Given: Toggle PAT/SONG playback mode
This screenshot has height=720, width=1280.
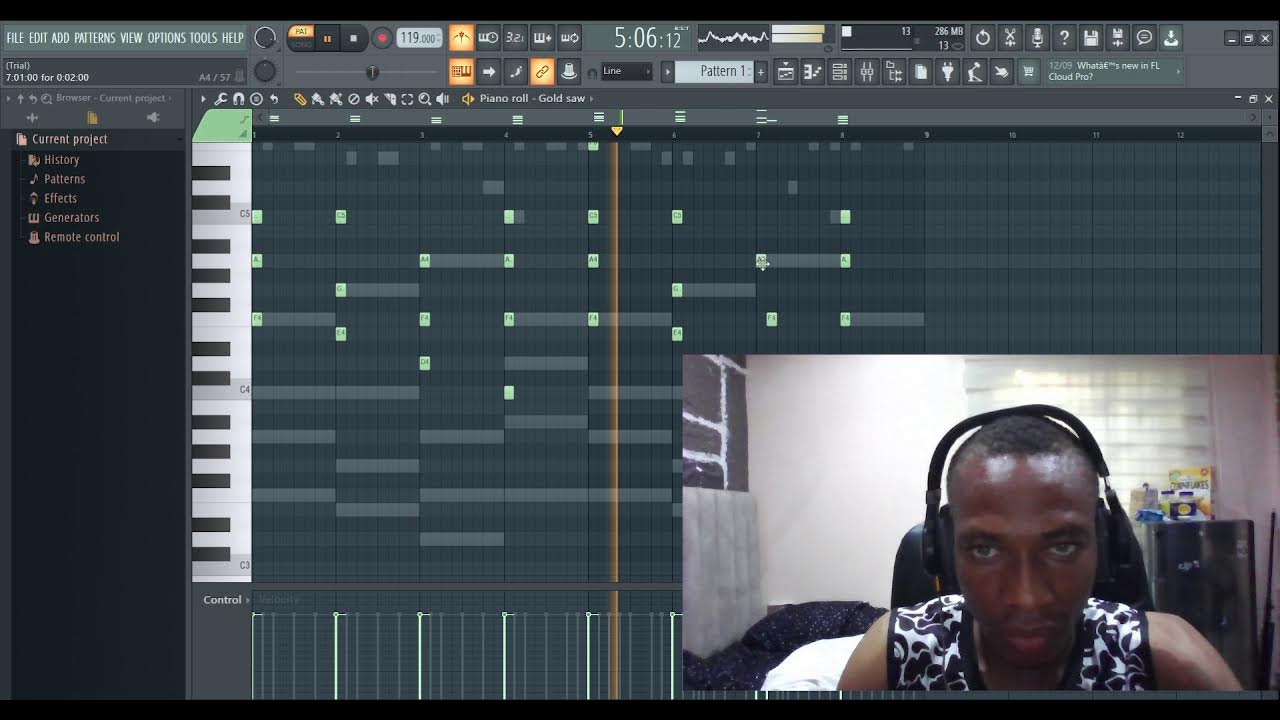Looking at the screenshot, I should click(x=301, y=38).
